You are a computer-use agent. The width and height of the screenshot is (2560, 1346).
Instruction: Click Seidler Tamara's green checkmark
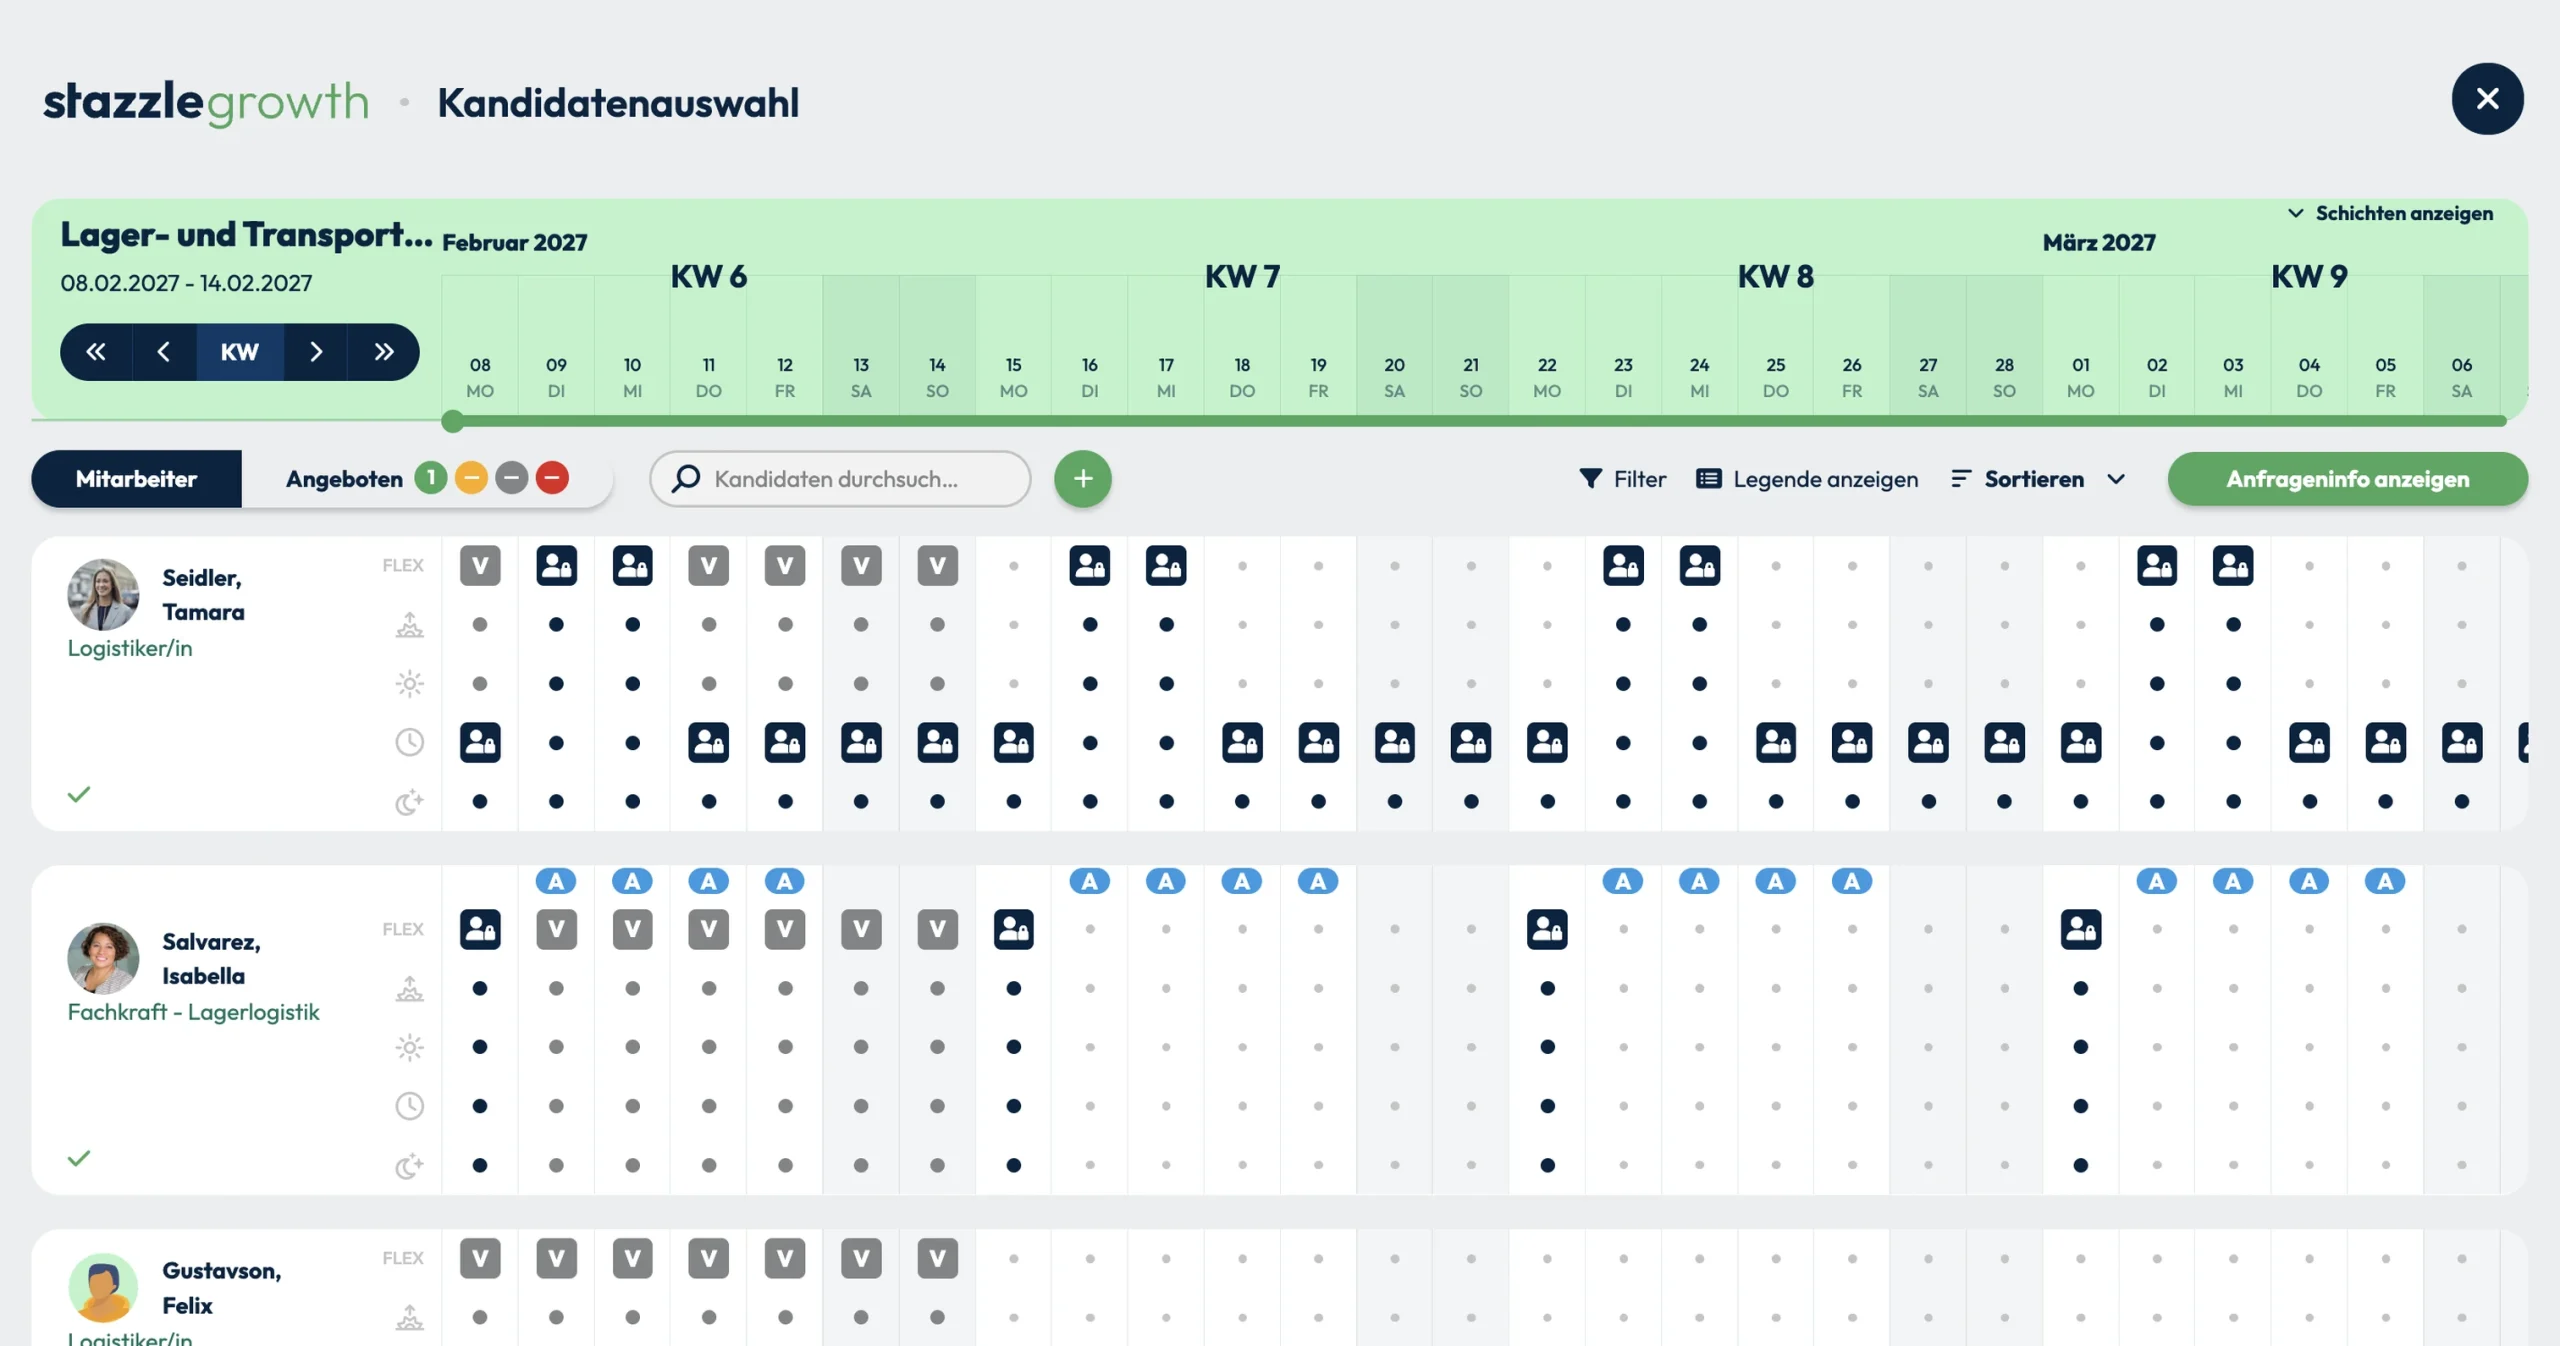[x=79, y=794]
